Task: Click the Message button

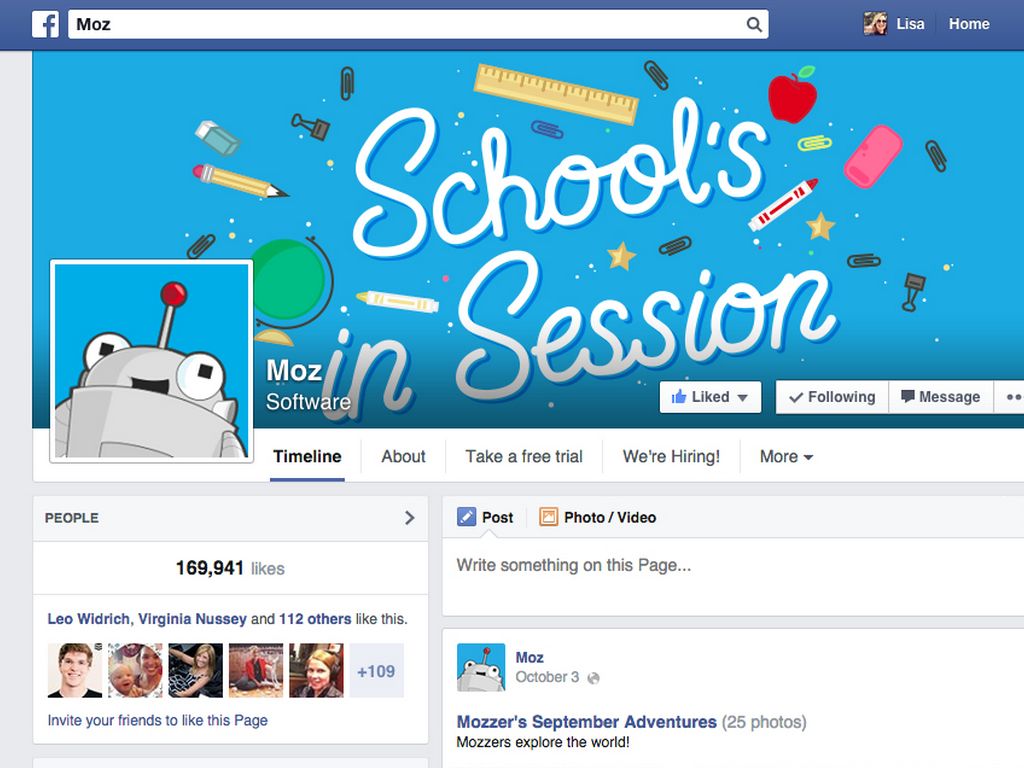Action: pos(941,397)
